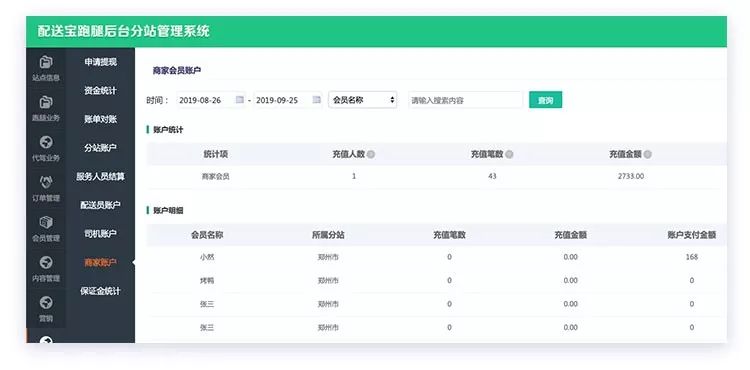Click help icon next to 充值人数
Viewport: 750px width, 370px height.
371,154
